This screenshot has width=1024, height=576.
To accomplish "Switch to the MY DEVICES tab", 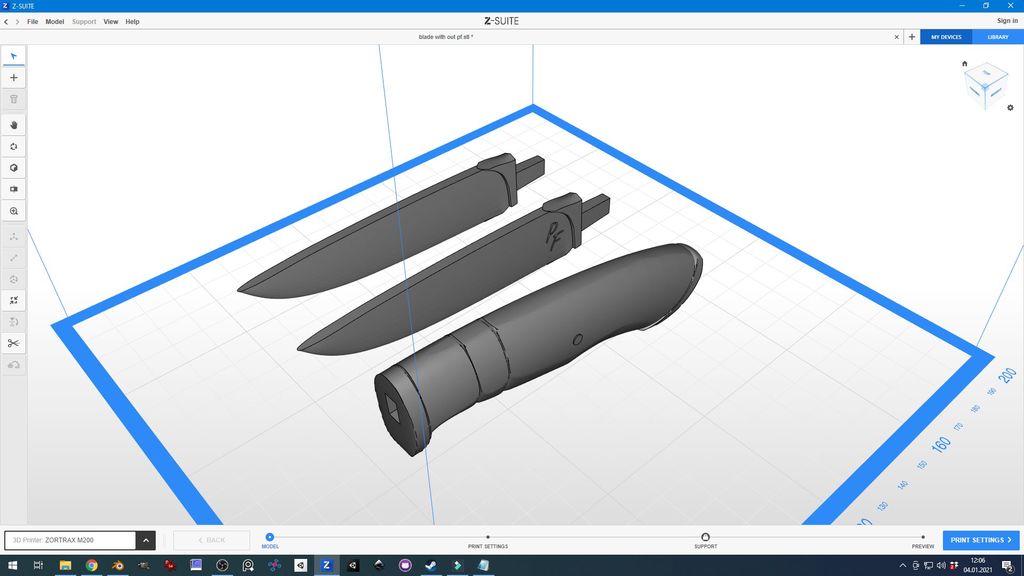I will click(x=946, y=37).
